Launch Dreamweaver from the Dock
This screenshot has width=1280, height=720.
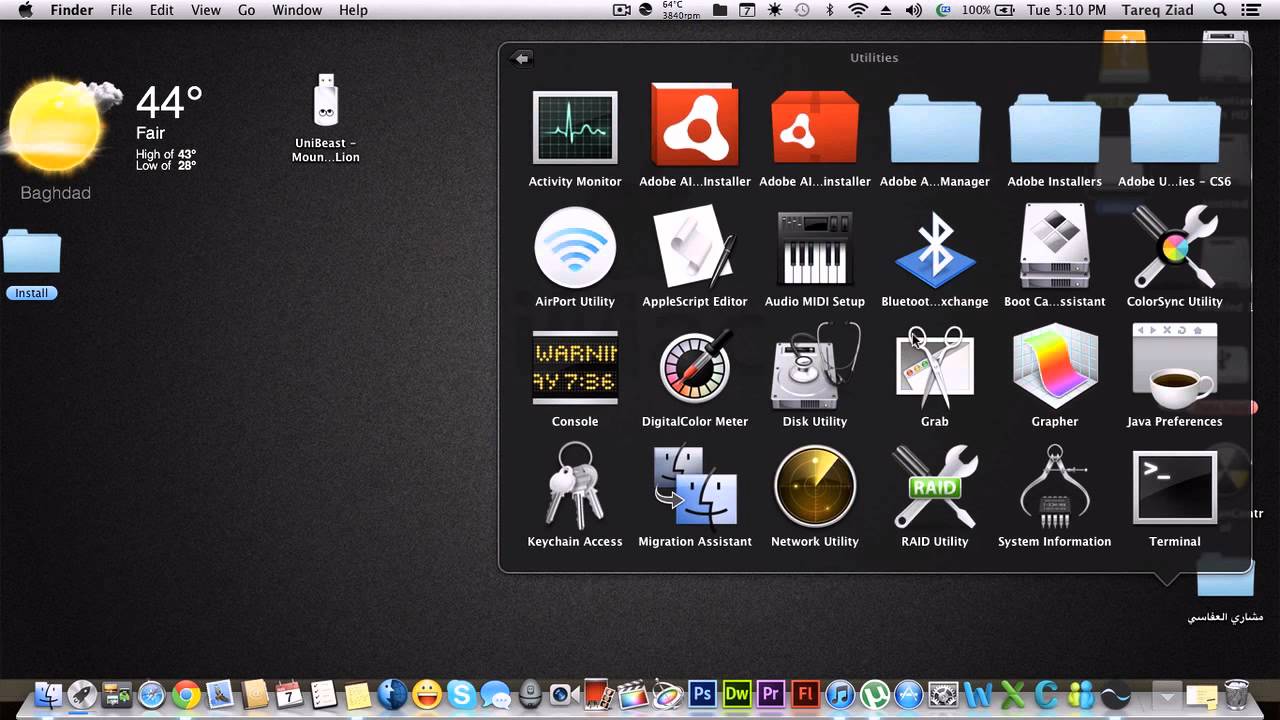(737, 693)
